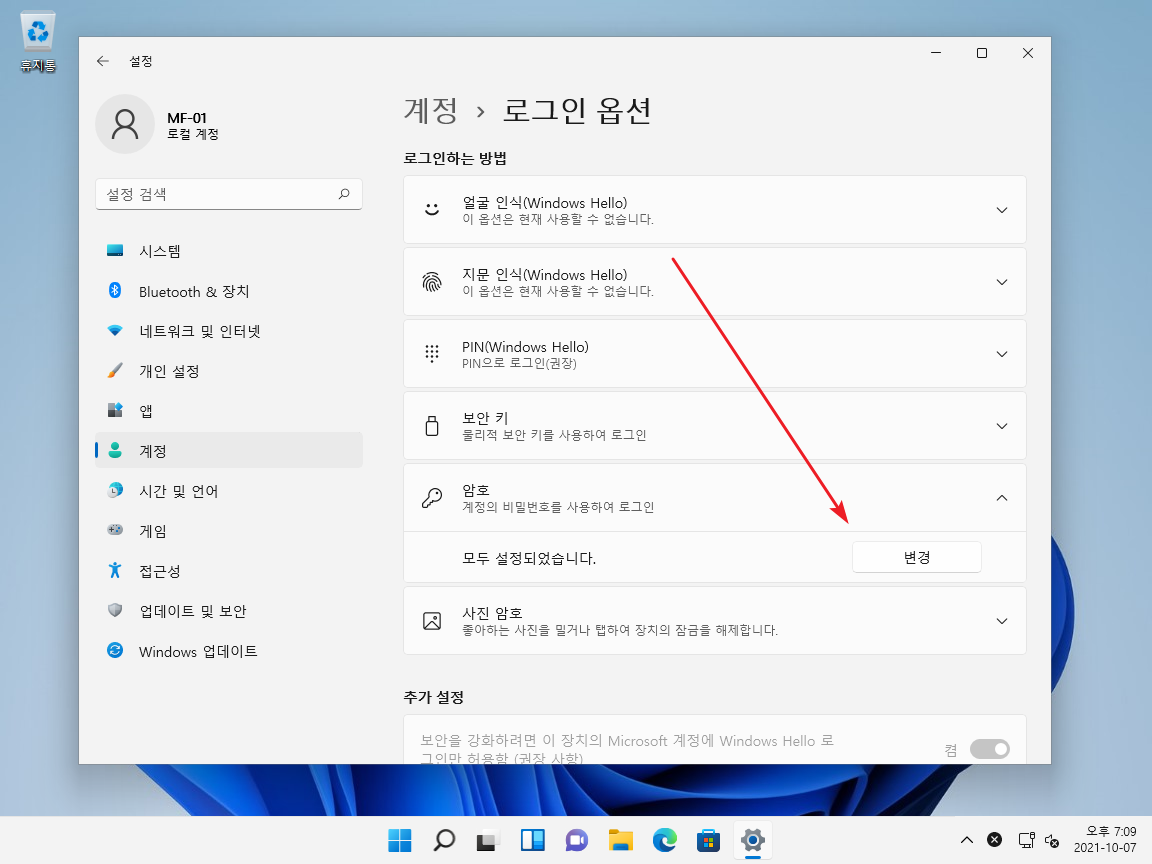Open 접근성 settings in the sidebar

click(228, 571)
